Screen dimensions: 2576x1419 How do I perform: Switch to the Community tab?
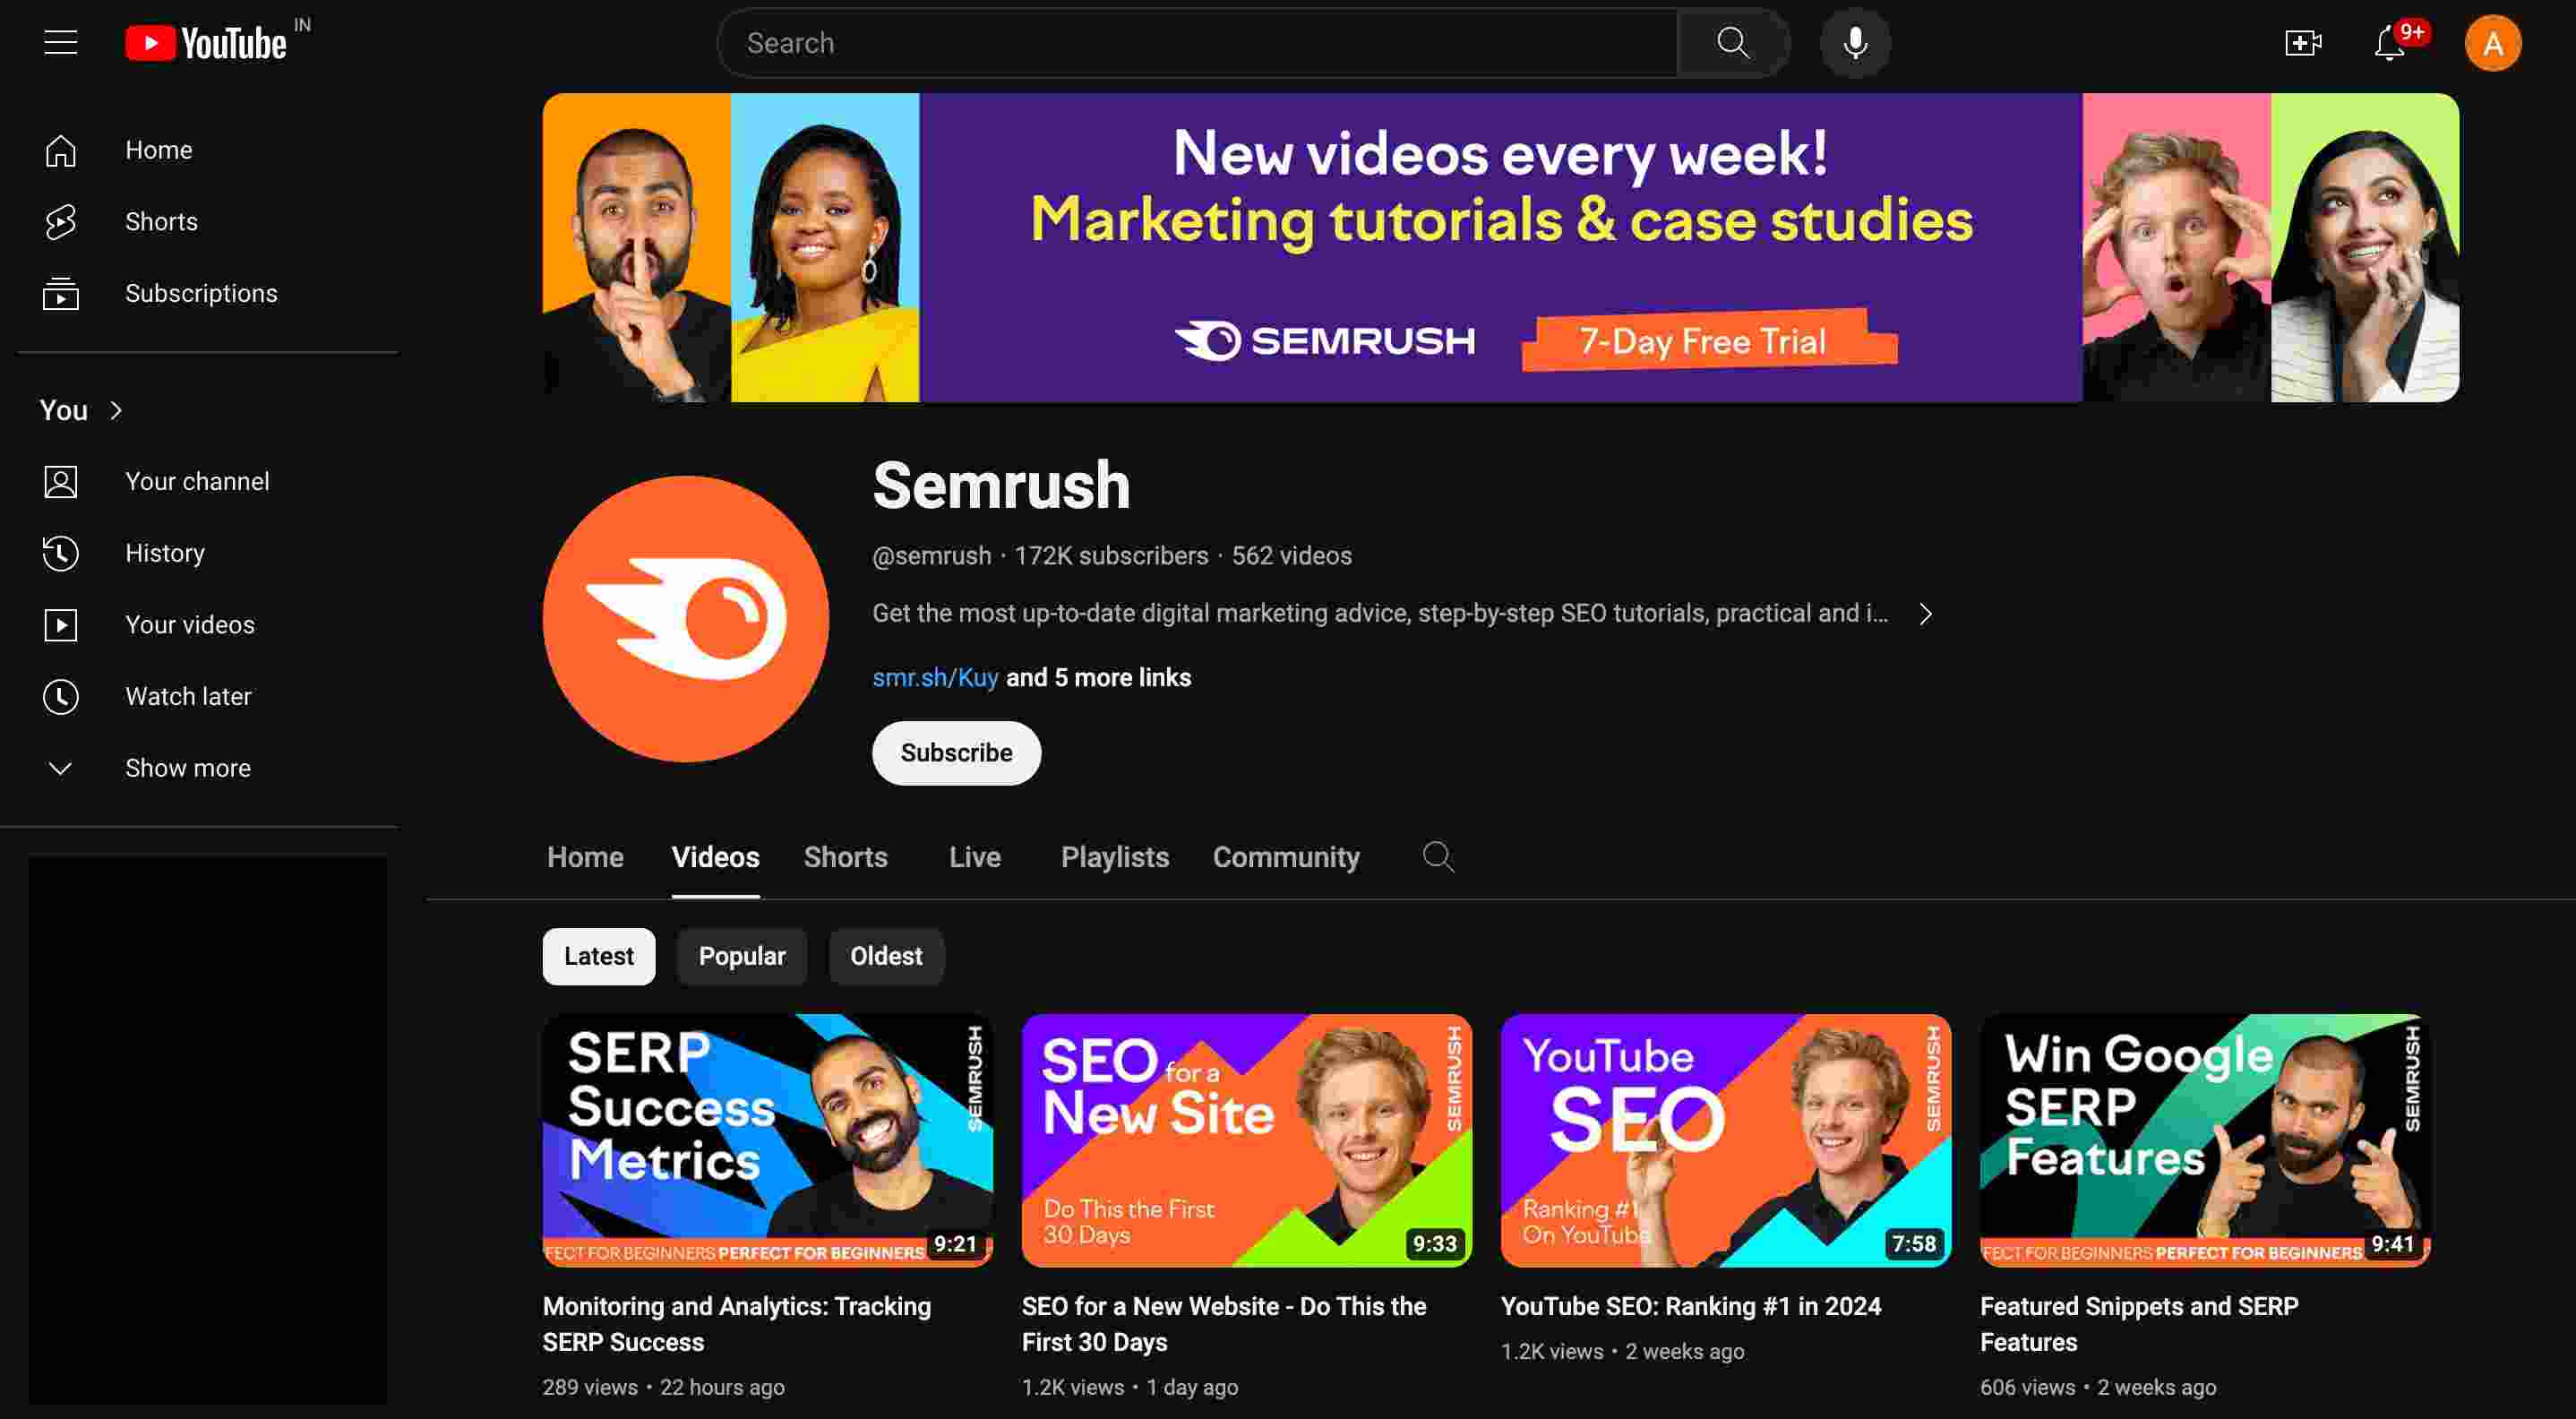[1285, 856]
